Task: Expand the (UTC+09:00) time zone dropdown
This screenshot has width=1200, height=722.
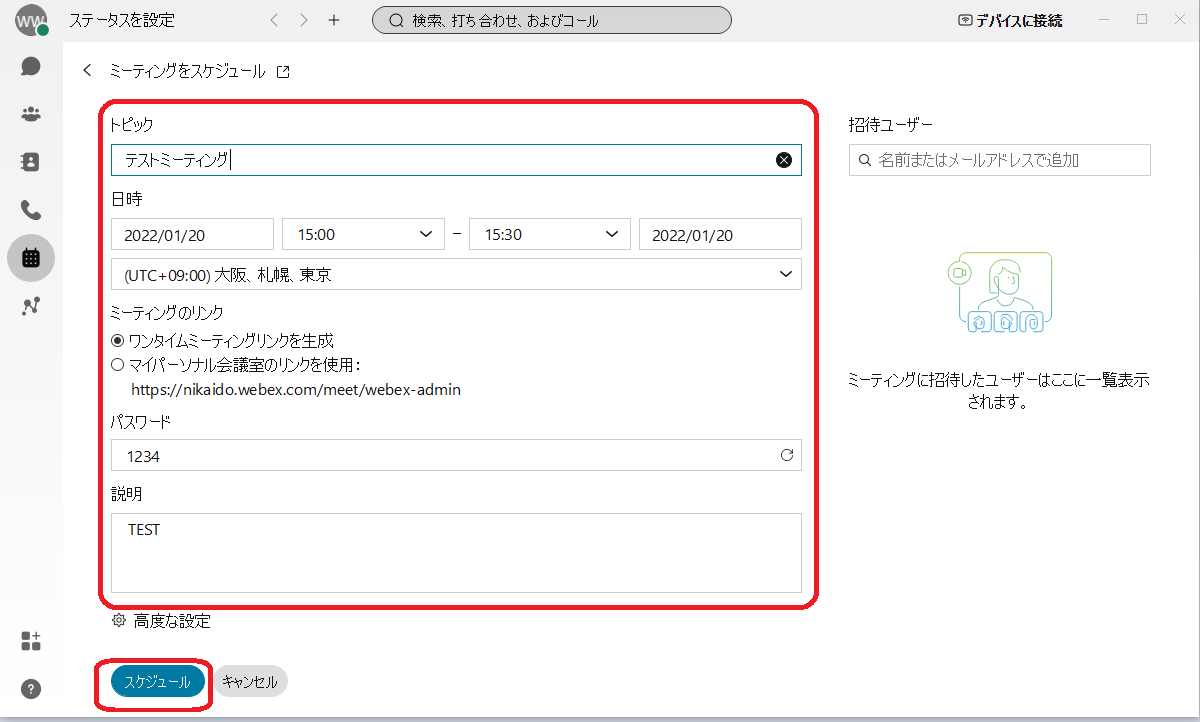Action: tap(456, 274)
